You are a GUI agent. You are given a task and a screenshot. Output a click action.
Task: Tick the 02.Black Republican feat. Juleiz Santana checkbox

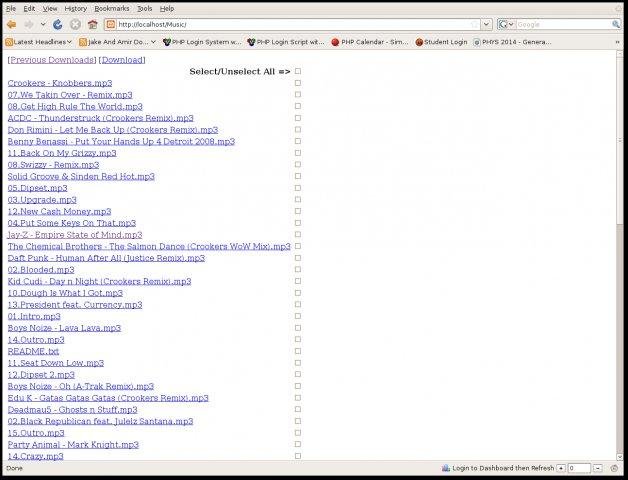point(298,421)
